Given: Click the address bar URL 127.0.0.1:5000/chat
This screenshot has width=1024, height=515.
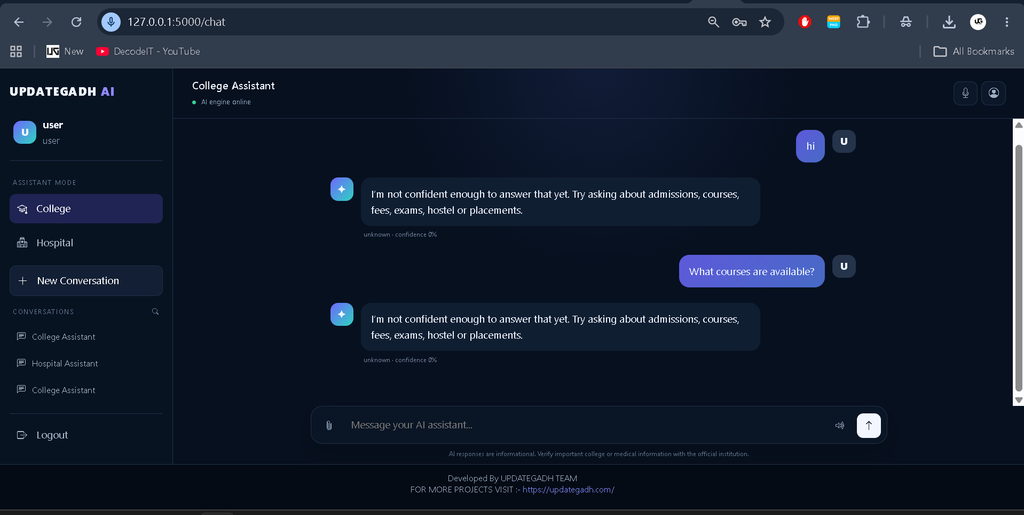Looking at the screenshot, I should pos(176,22).
